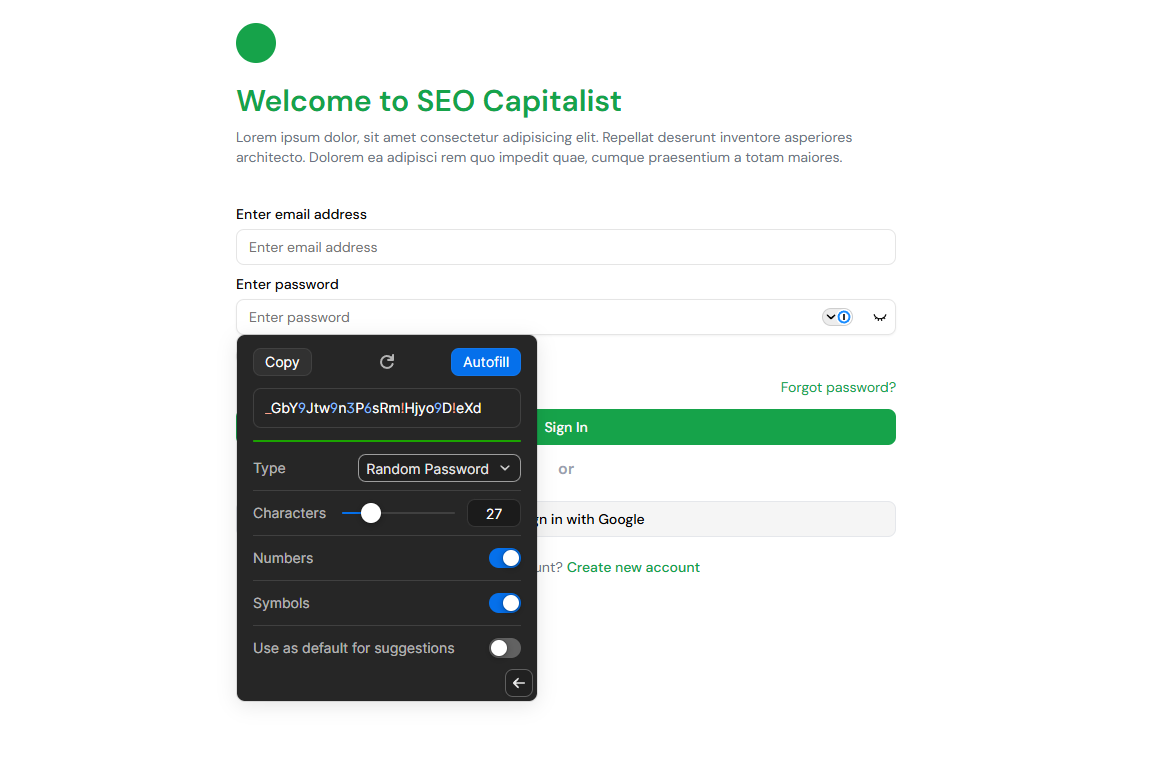The height and width of the screenshot is (757, 1175).
Task: Click the blue password manager icon in field
Action: coord(845,316)
